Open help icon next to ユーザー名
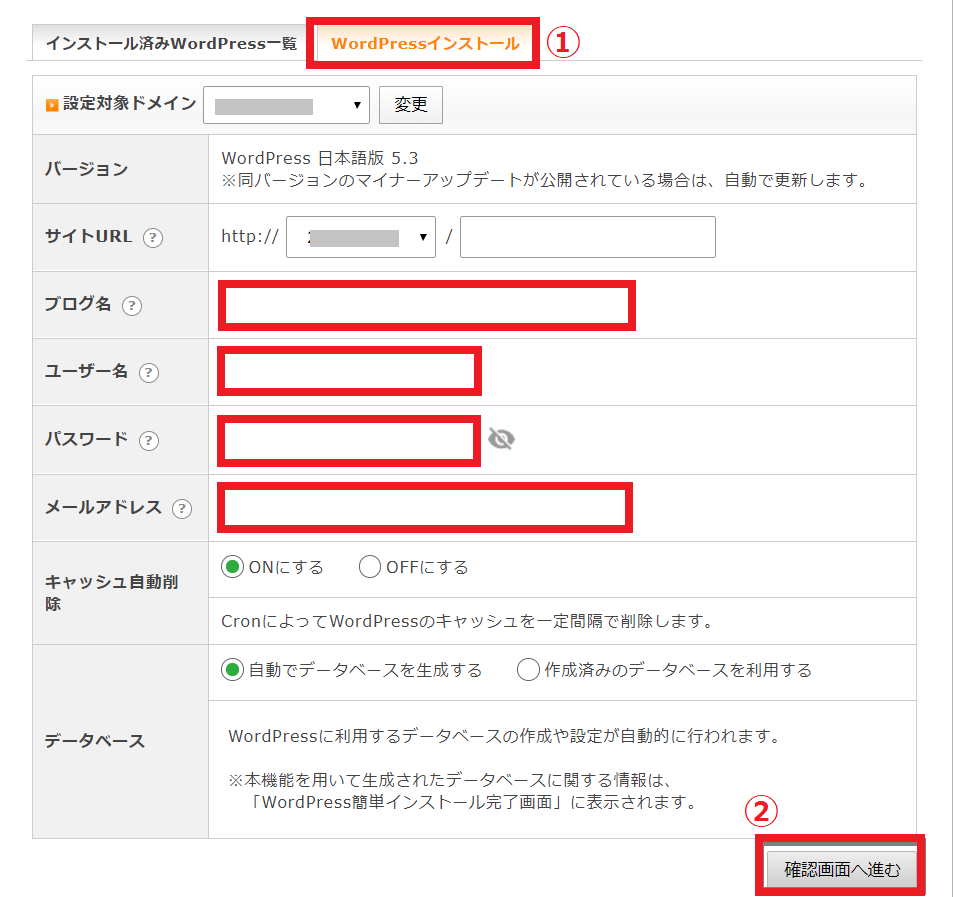Viewport: 953px width, 897px height. pos(149,372)
